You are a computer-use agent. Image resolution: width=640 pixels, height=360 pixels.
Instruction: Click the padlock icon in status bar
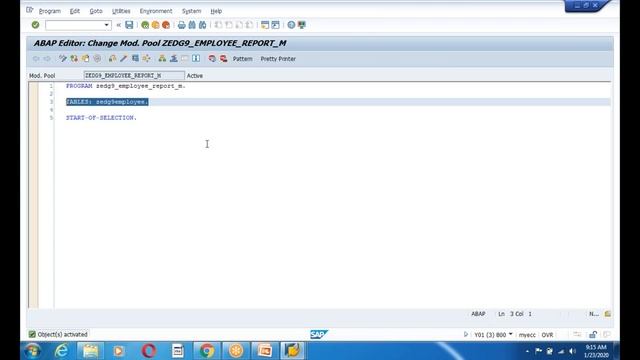pos(593,335)
